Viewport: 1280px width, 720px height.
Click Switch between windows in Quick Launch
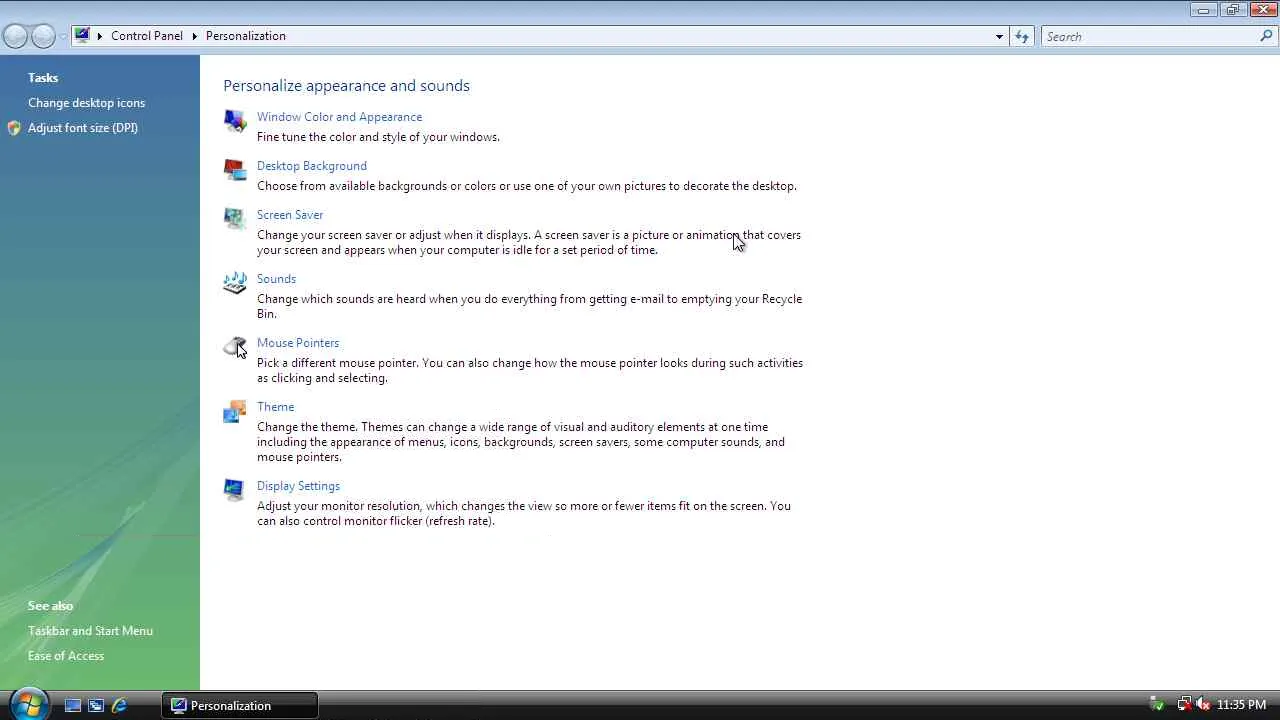point(96,705)
